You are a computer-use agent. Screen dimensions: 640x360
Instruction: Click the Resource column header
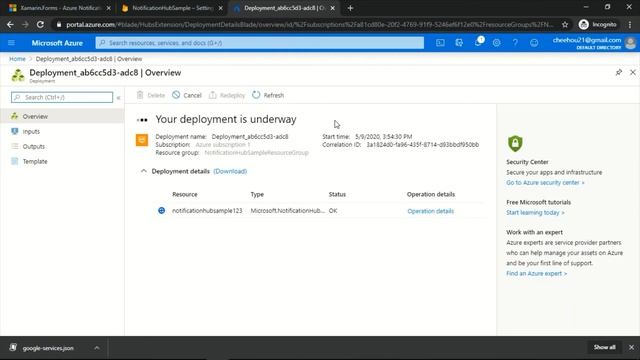[x=185, y=194]
